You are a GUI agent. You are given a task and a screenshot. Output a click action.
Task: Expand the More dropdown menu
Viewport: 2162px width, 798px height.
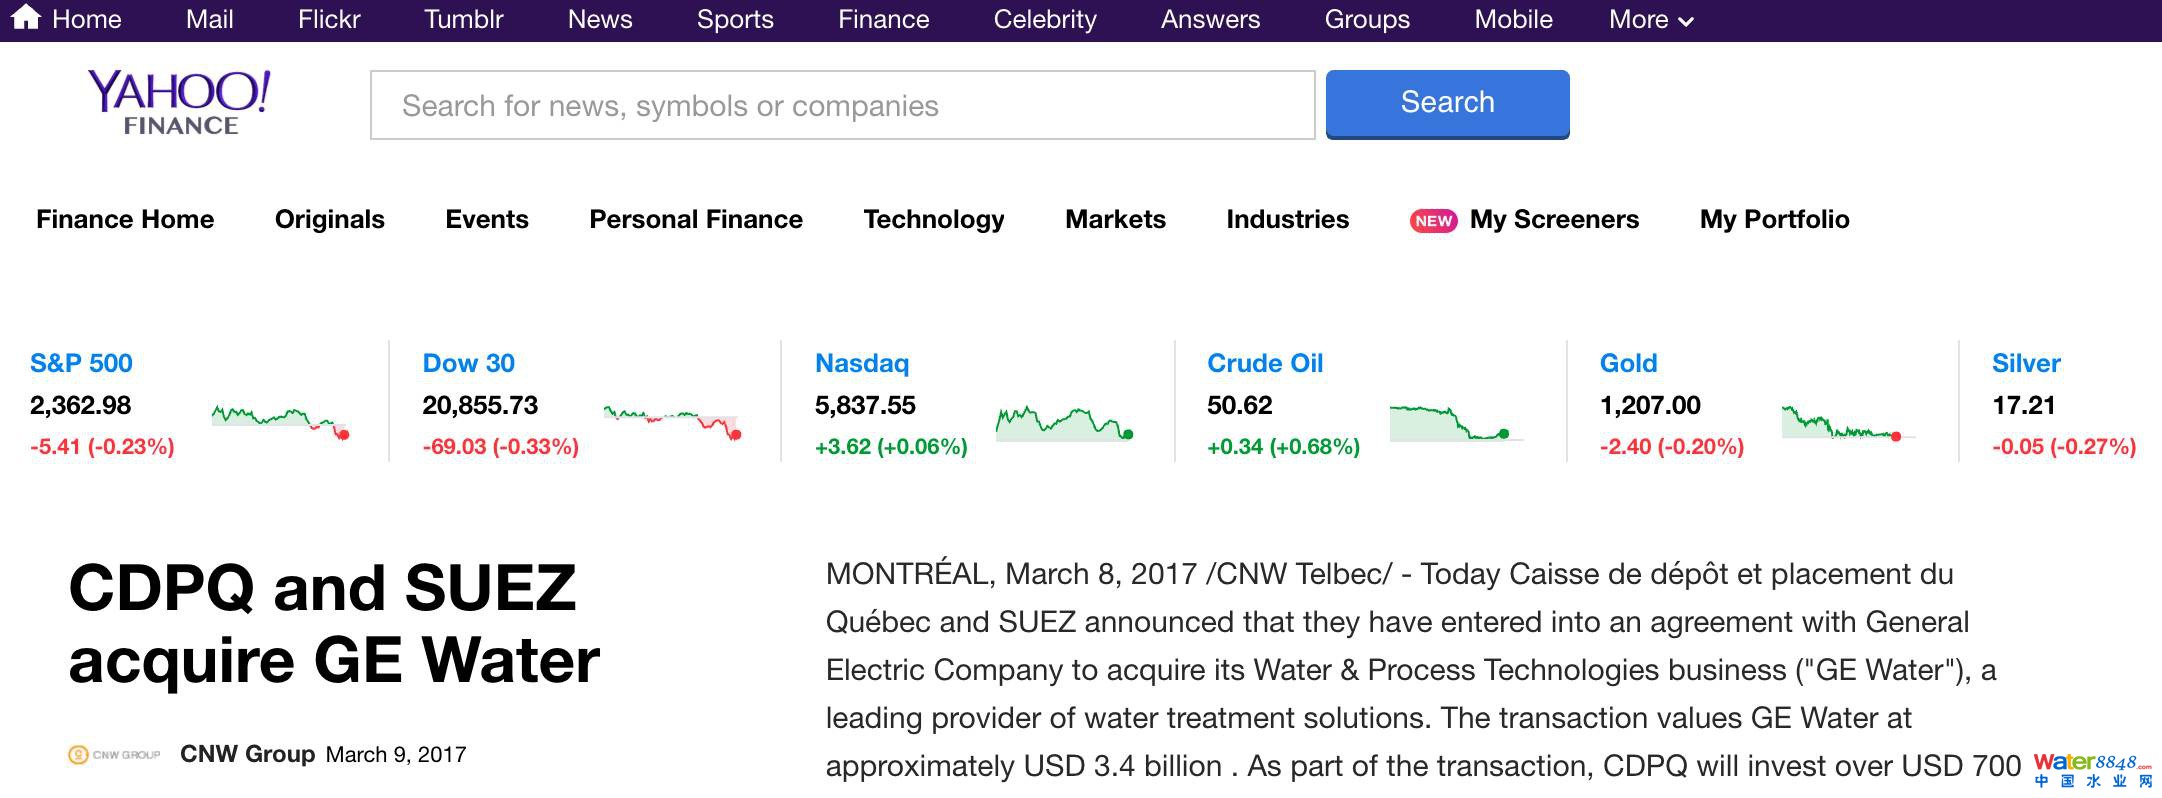[x=1650, y=20]
